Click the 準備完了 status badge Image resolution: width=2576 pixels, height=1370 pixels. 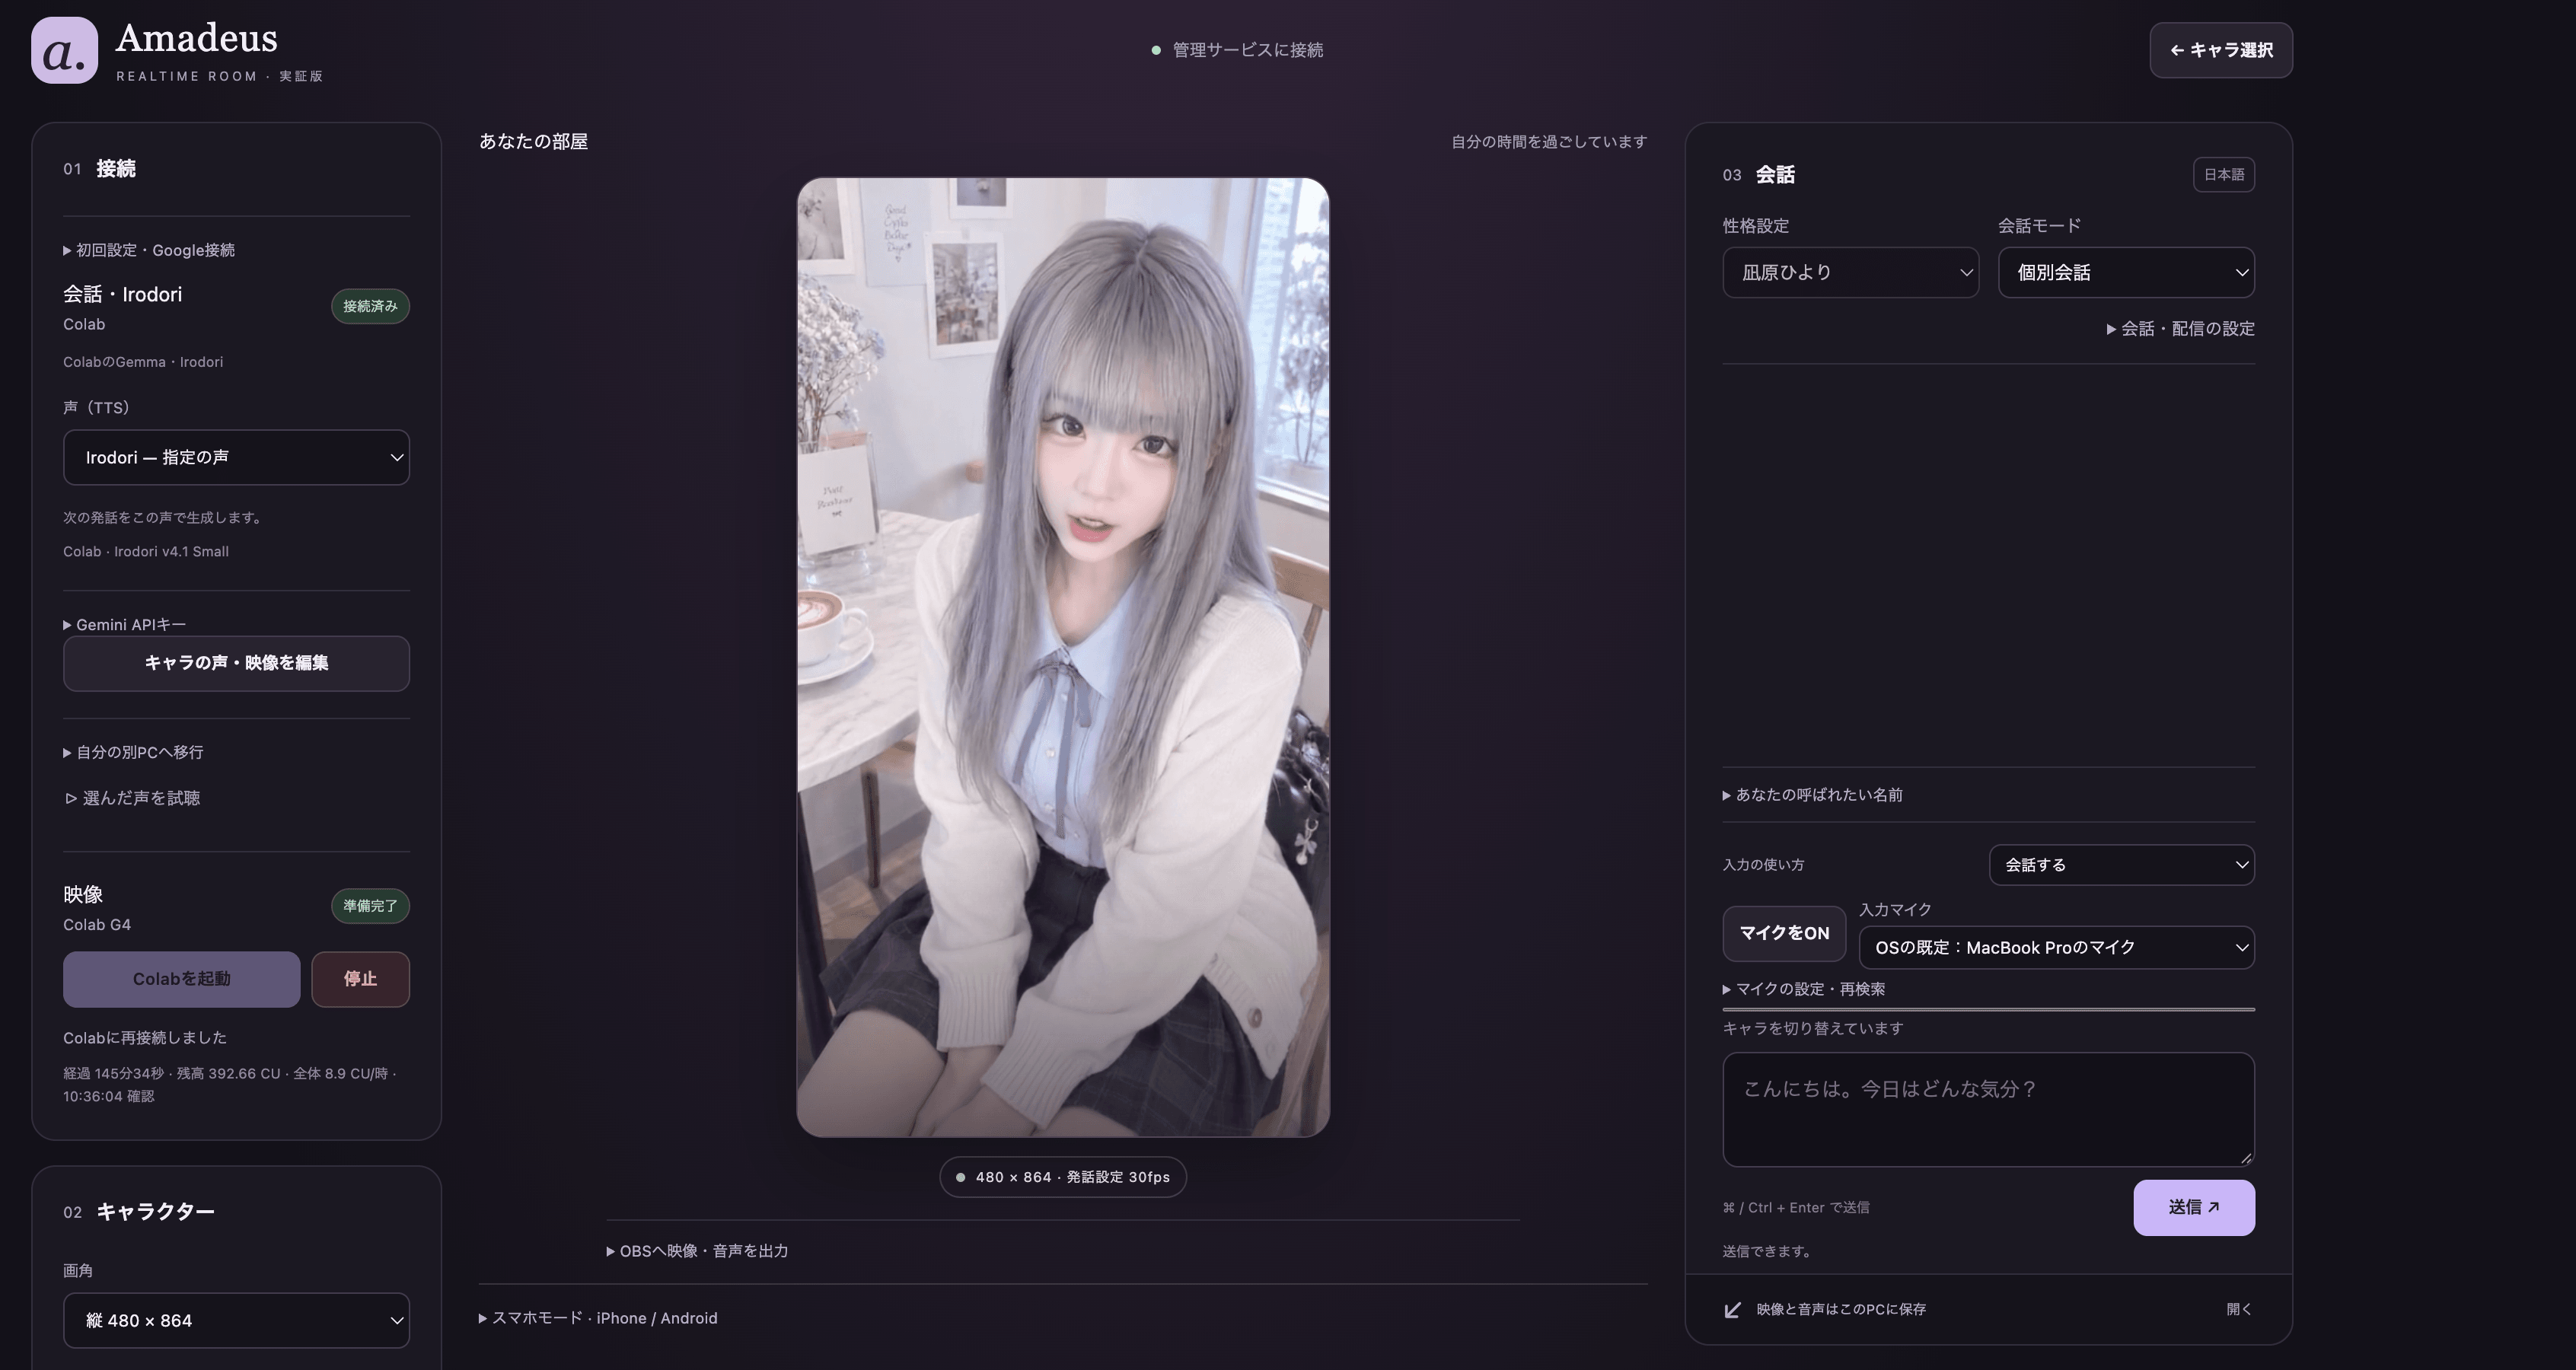[370, 906]
